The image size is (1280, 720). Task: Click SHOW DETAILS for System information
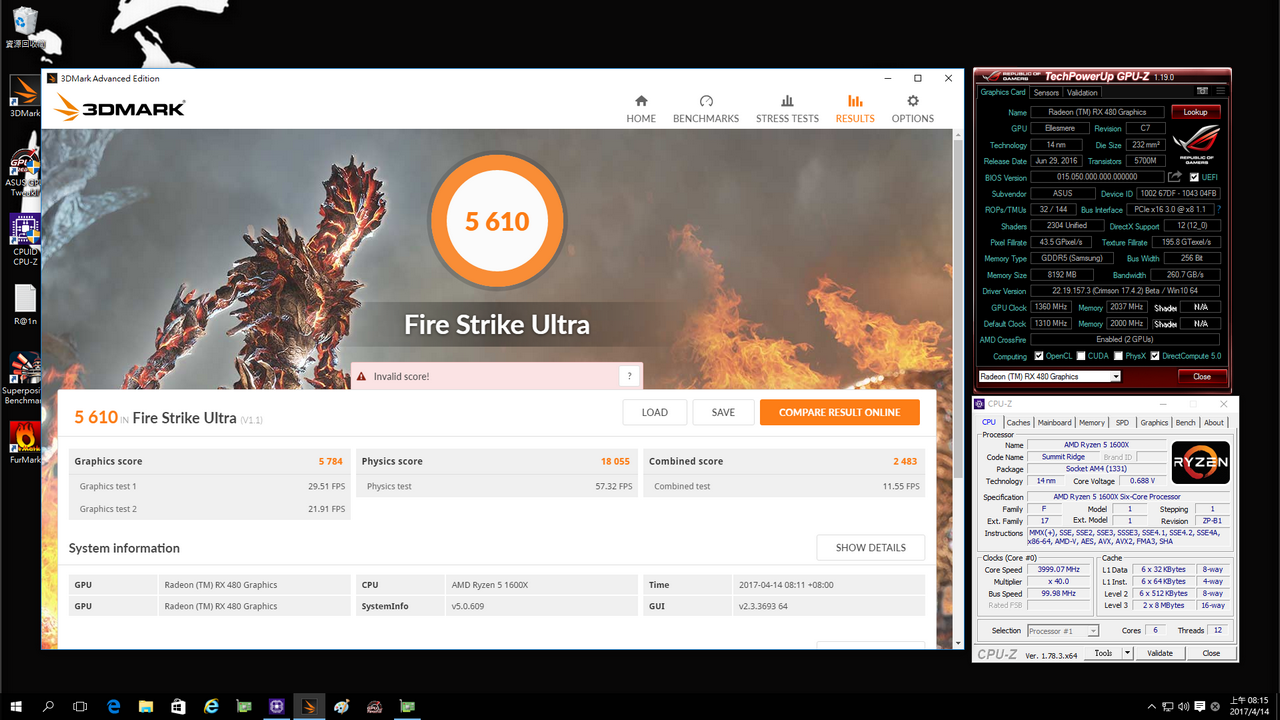click(x=871, y=548)
